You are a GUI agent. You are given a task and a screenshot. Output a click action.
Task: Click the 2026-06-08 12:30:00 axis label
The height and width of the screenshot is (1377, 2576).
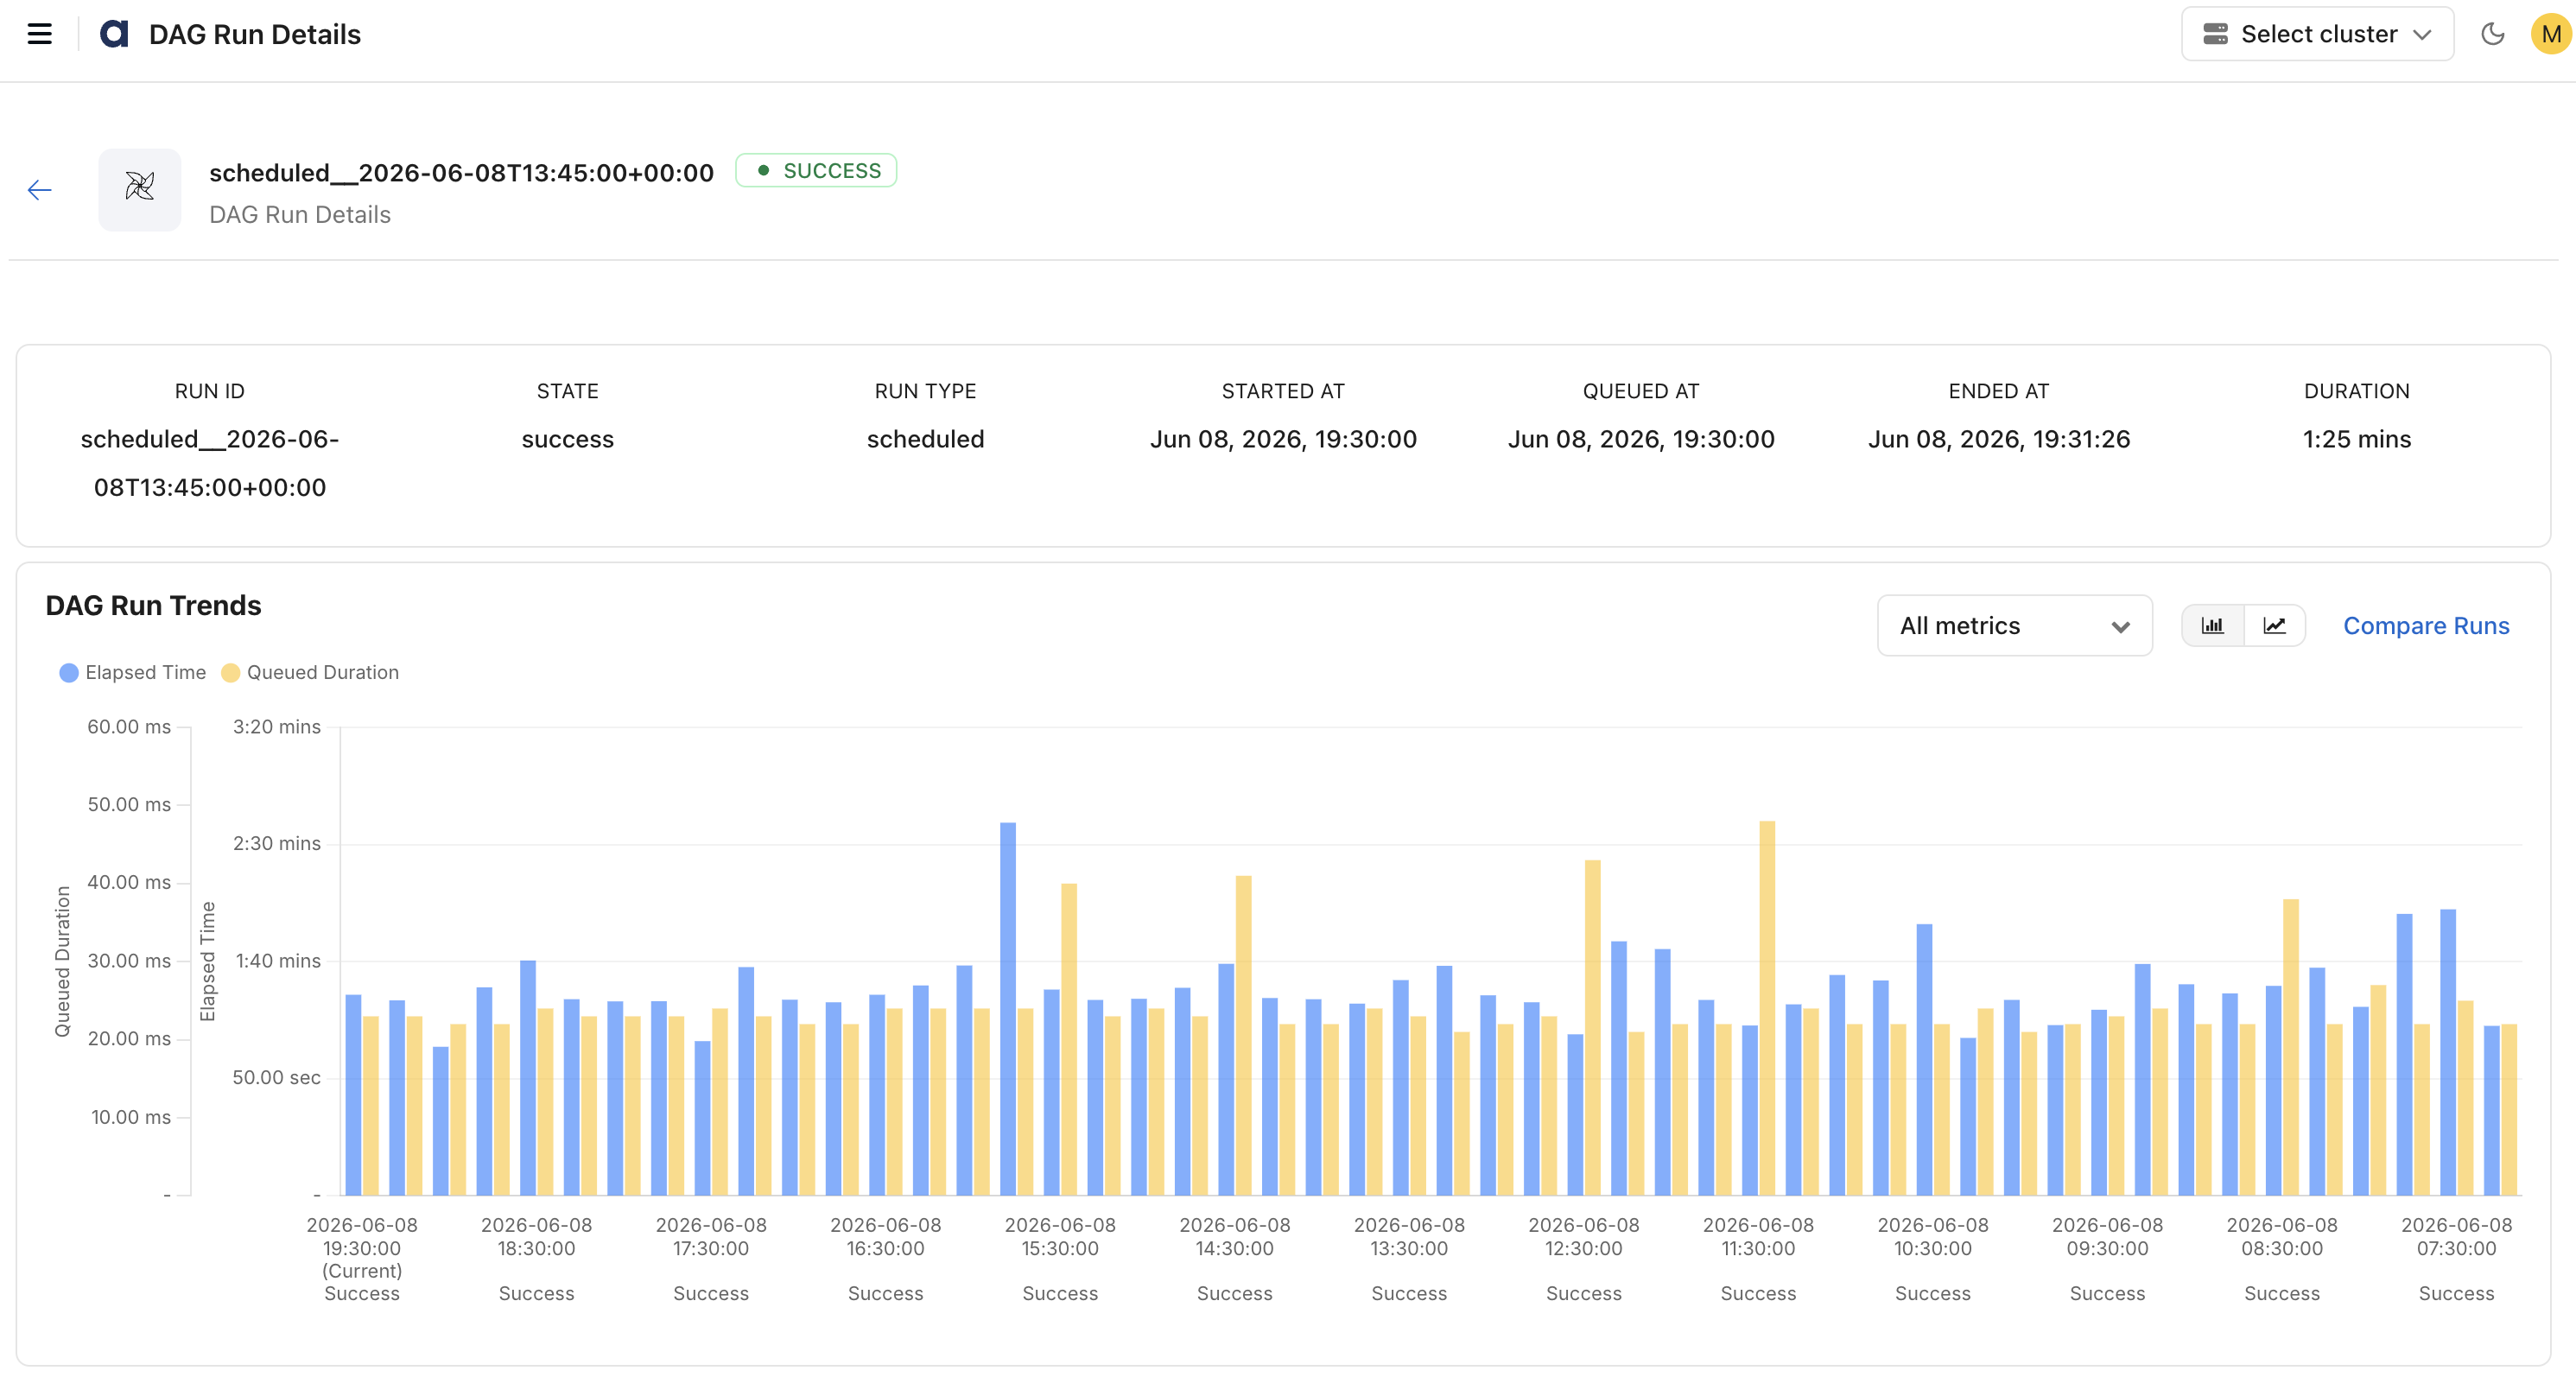[x=1584, y=1237]
